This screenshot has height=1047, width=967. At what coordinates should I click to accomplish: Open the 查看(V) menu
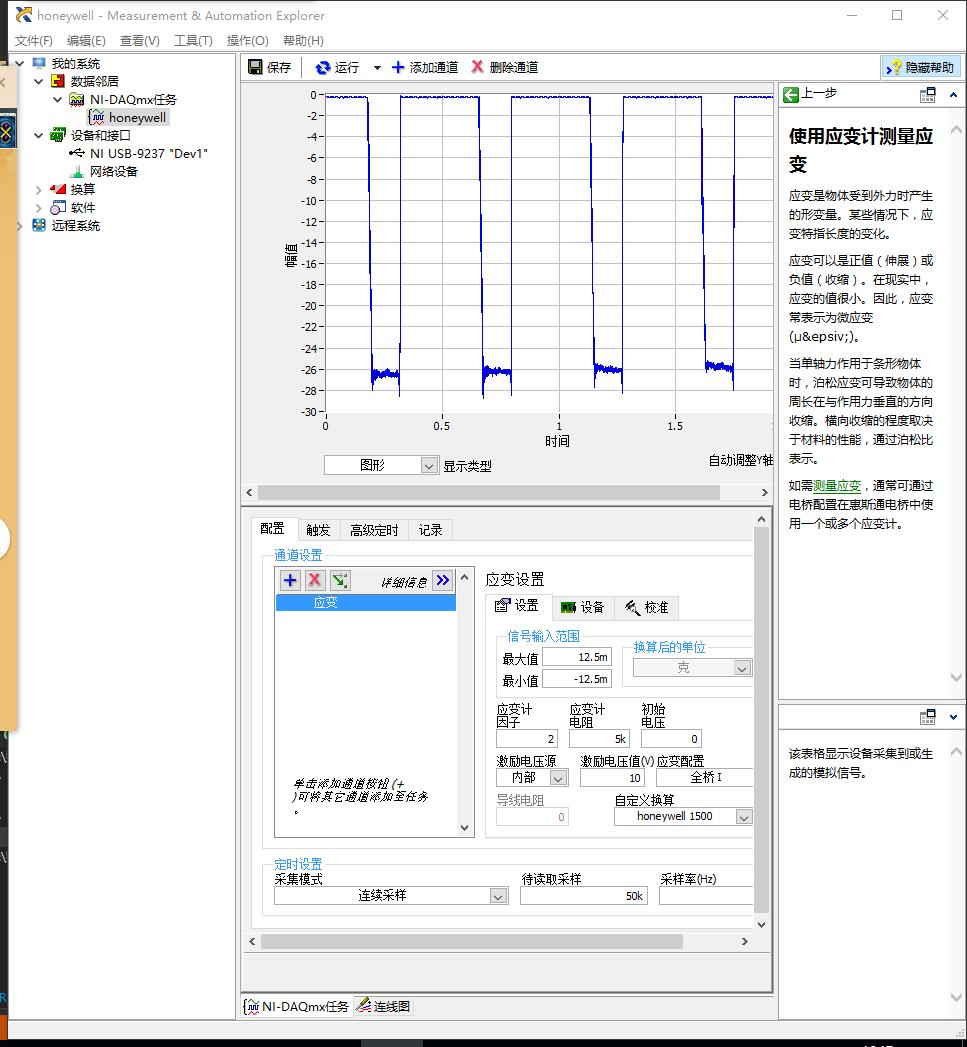point(140,41)
